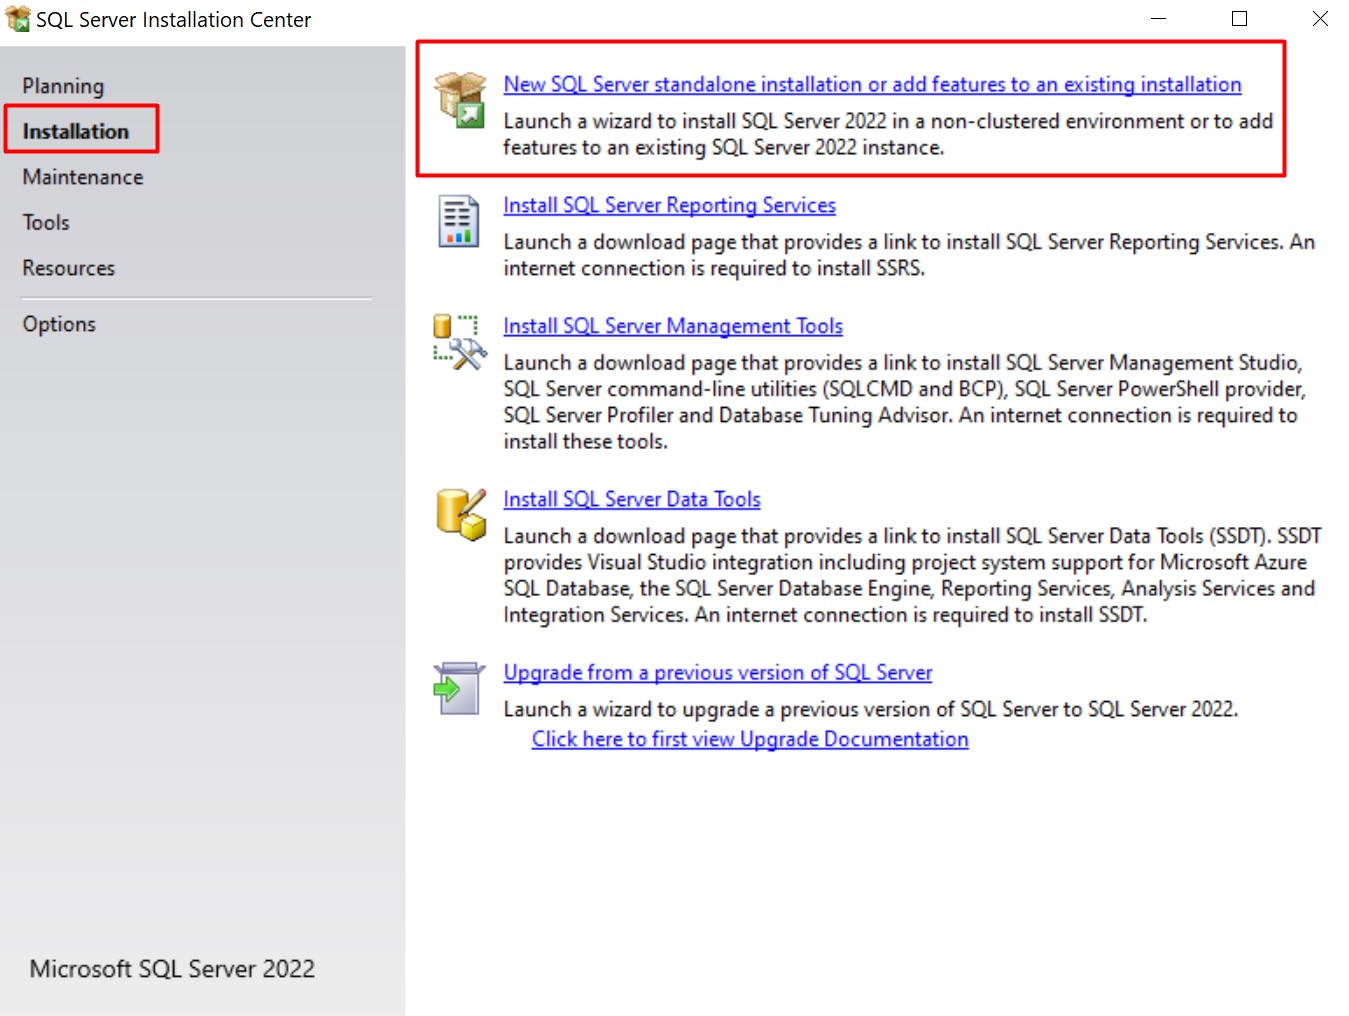Open the Tools page
The height and width of the screenshot is (1016, 1349).
click(x=46, y=222)
